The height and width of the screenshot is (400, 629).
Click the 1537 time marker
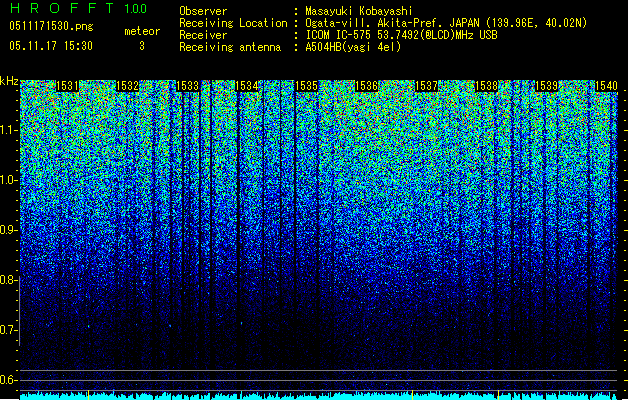click(426, 86)
